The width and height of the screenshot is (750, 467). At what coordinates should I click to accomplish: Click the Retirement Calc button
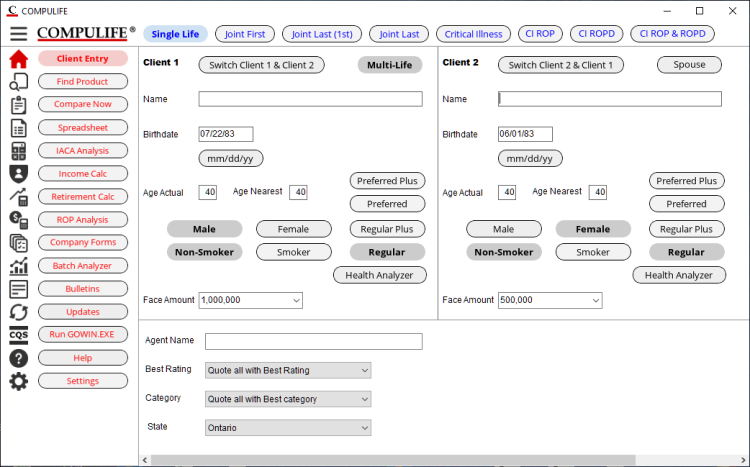pos(83,196)
